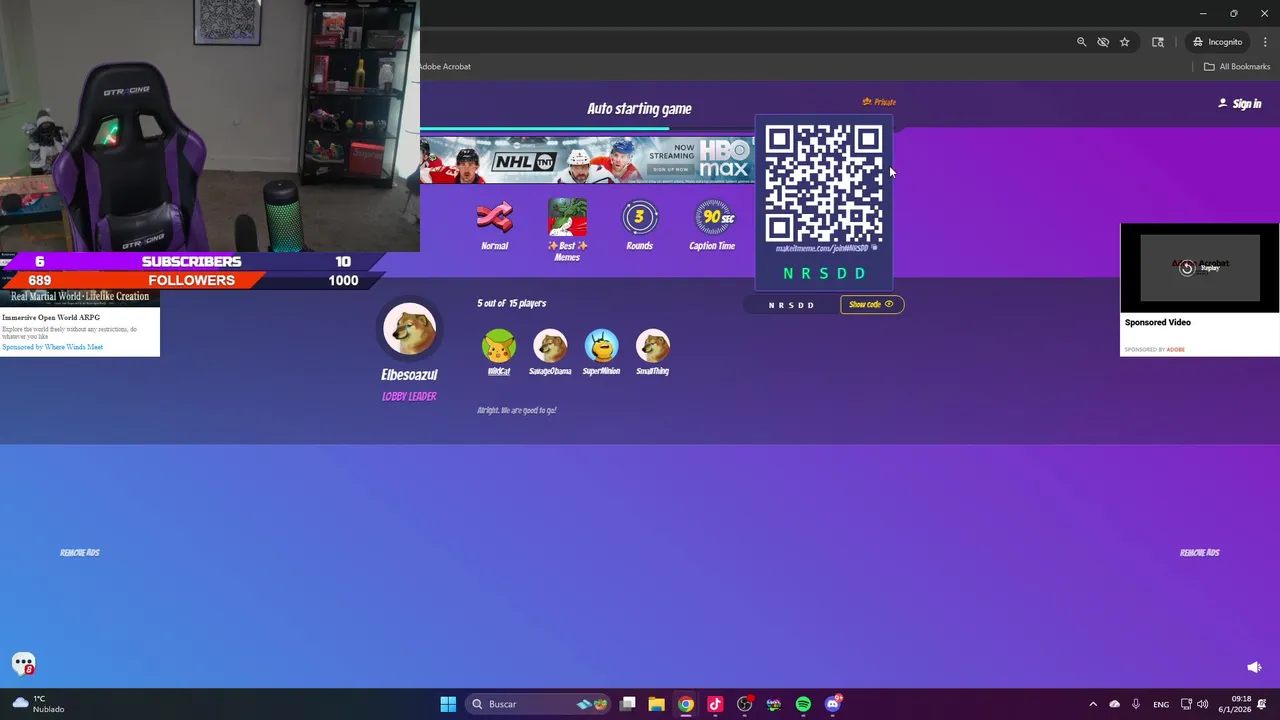Click right Remove Ads link
Image resolution: width=1280 pixels, height=720 pixels.
(x=1199, y=552)
